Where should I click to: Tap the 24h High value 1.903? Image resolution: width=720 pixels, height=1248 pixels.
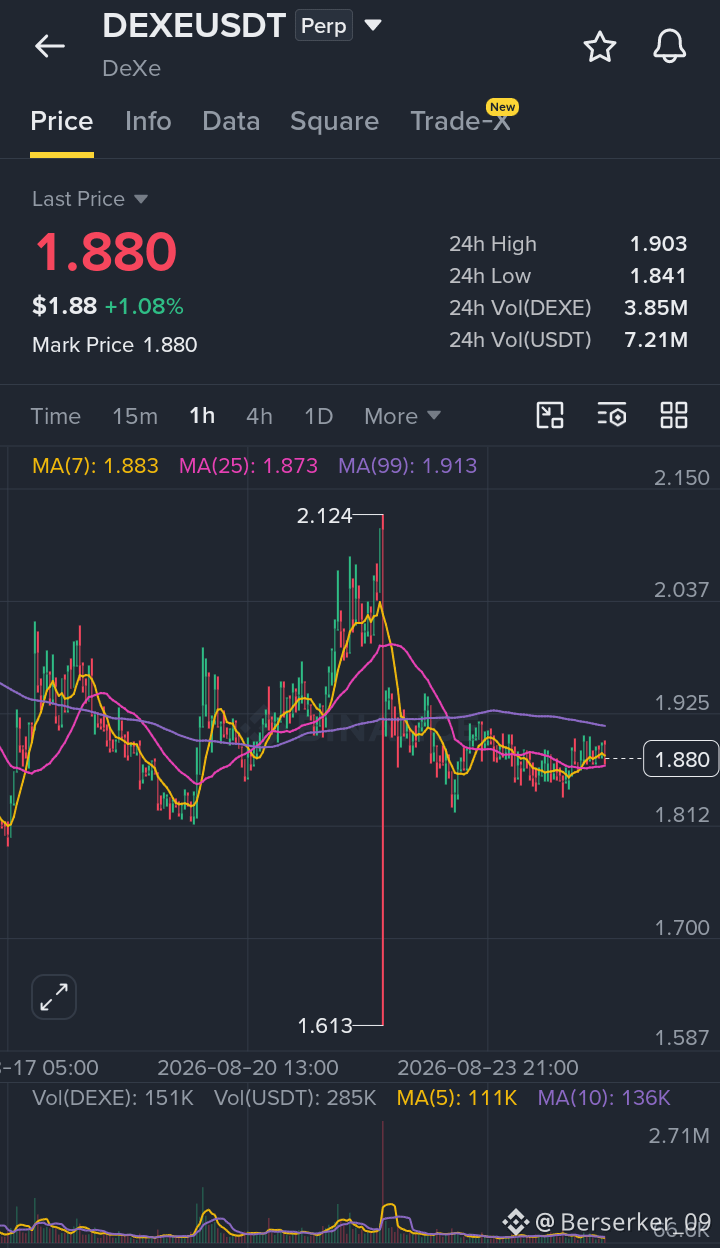pos(658,244)
